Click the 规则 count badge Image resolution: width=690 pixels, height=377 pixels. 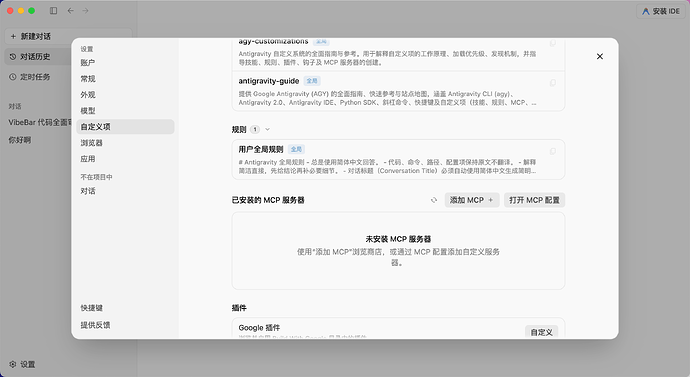click(x=255, y=129)
